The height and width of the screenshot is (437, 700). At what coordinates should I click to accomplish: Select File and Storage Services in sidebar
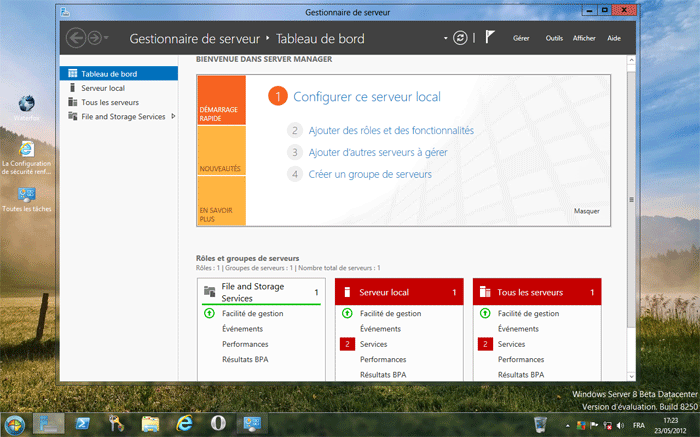[x=119, y=117]
